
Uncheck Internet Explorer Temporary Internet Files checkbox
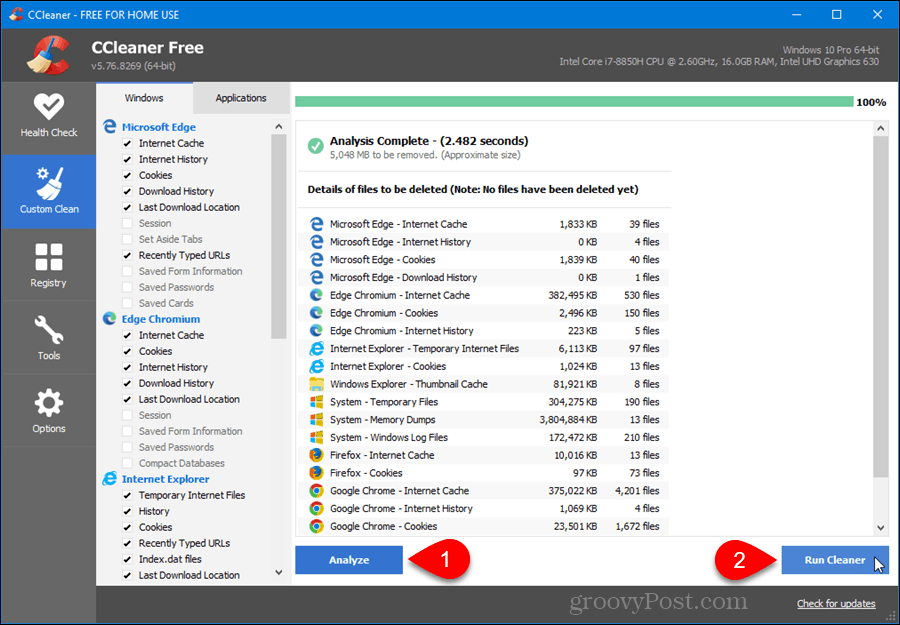pos(127,495)
